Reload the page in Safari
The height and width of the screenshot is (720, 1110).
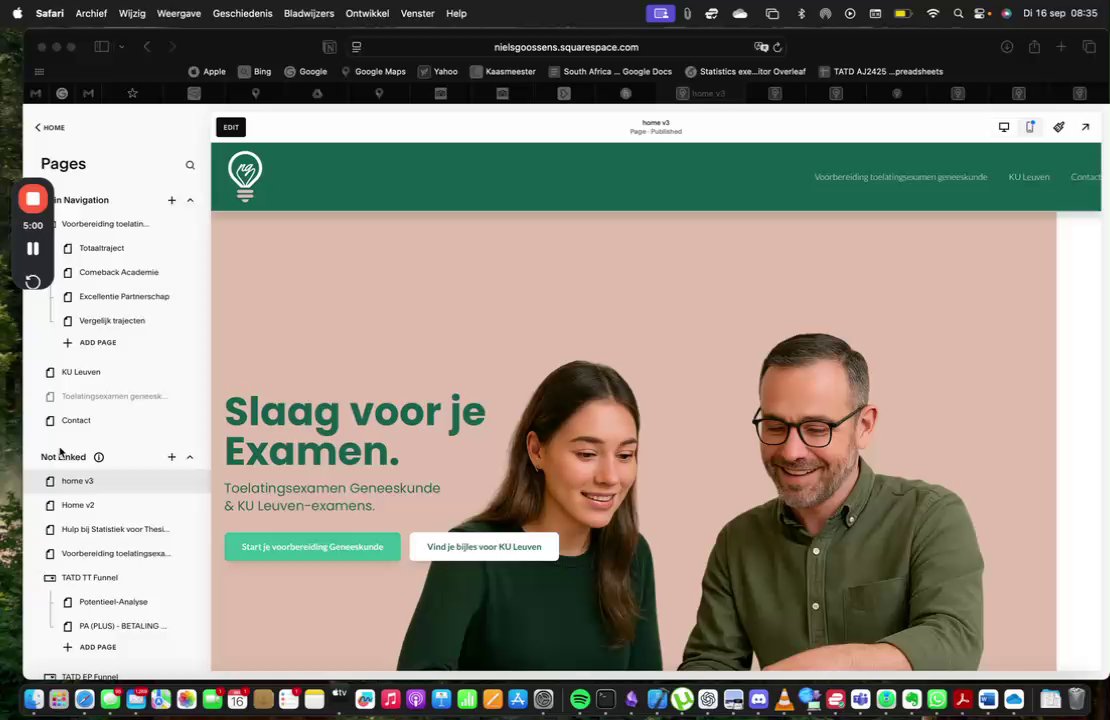point(777,47)
